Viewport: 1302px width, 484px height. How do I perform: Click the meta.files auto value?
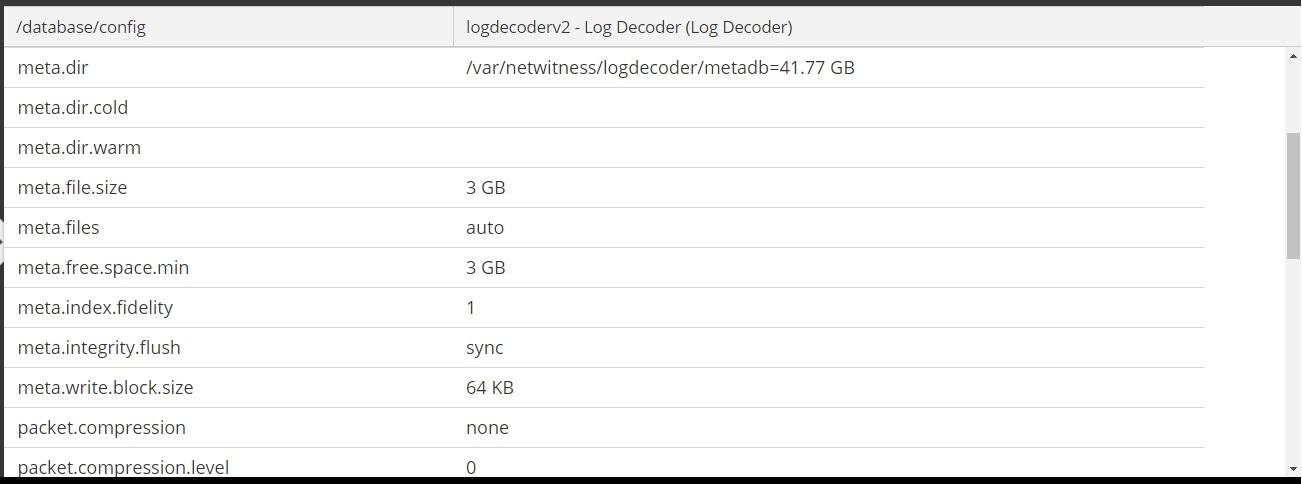pos(485,228)
